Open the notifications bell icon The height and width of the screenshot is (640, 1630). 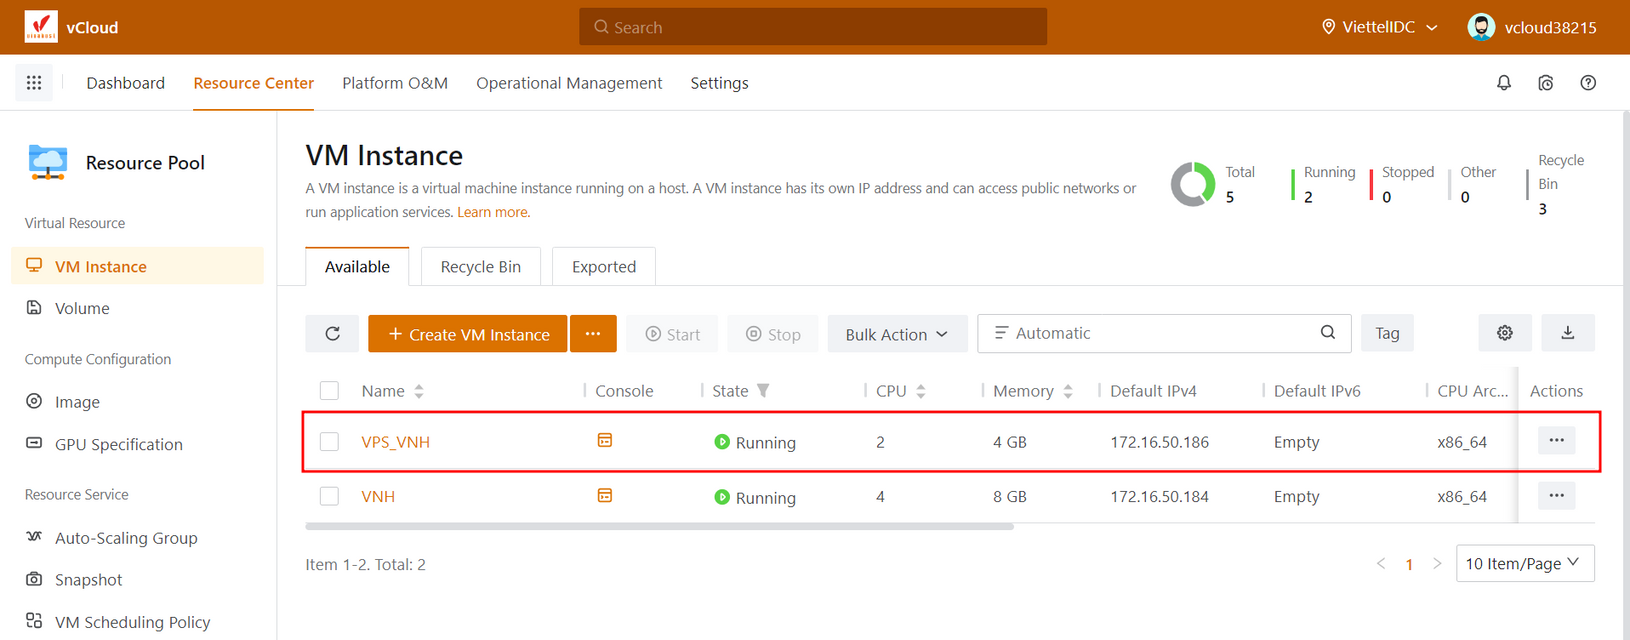pos(1503,83)
